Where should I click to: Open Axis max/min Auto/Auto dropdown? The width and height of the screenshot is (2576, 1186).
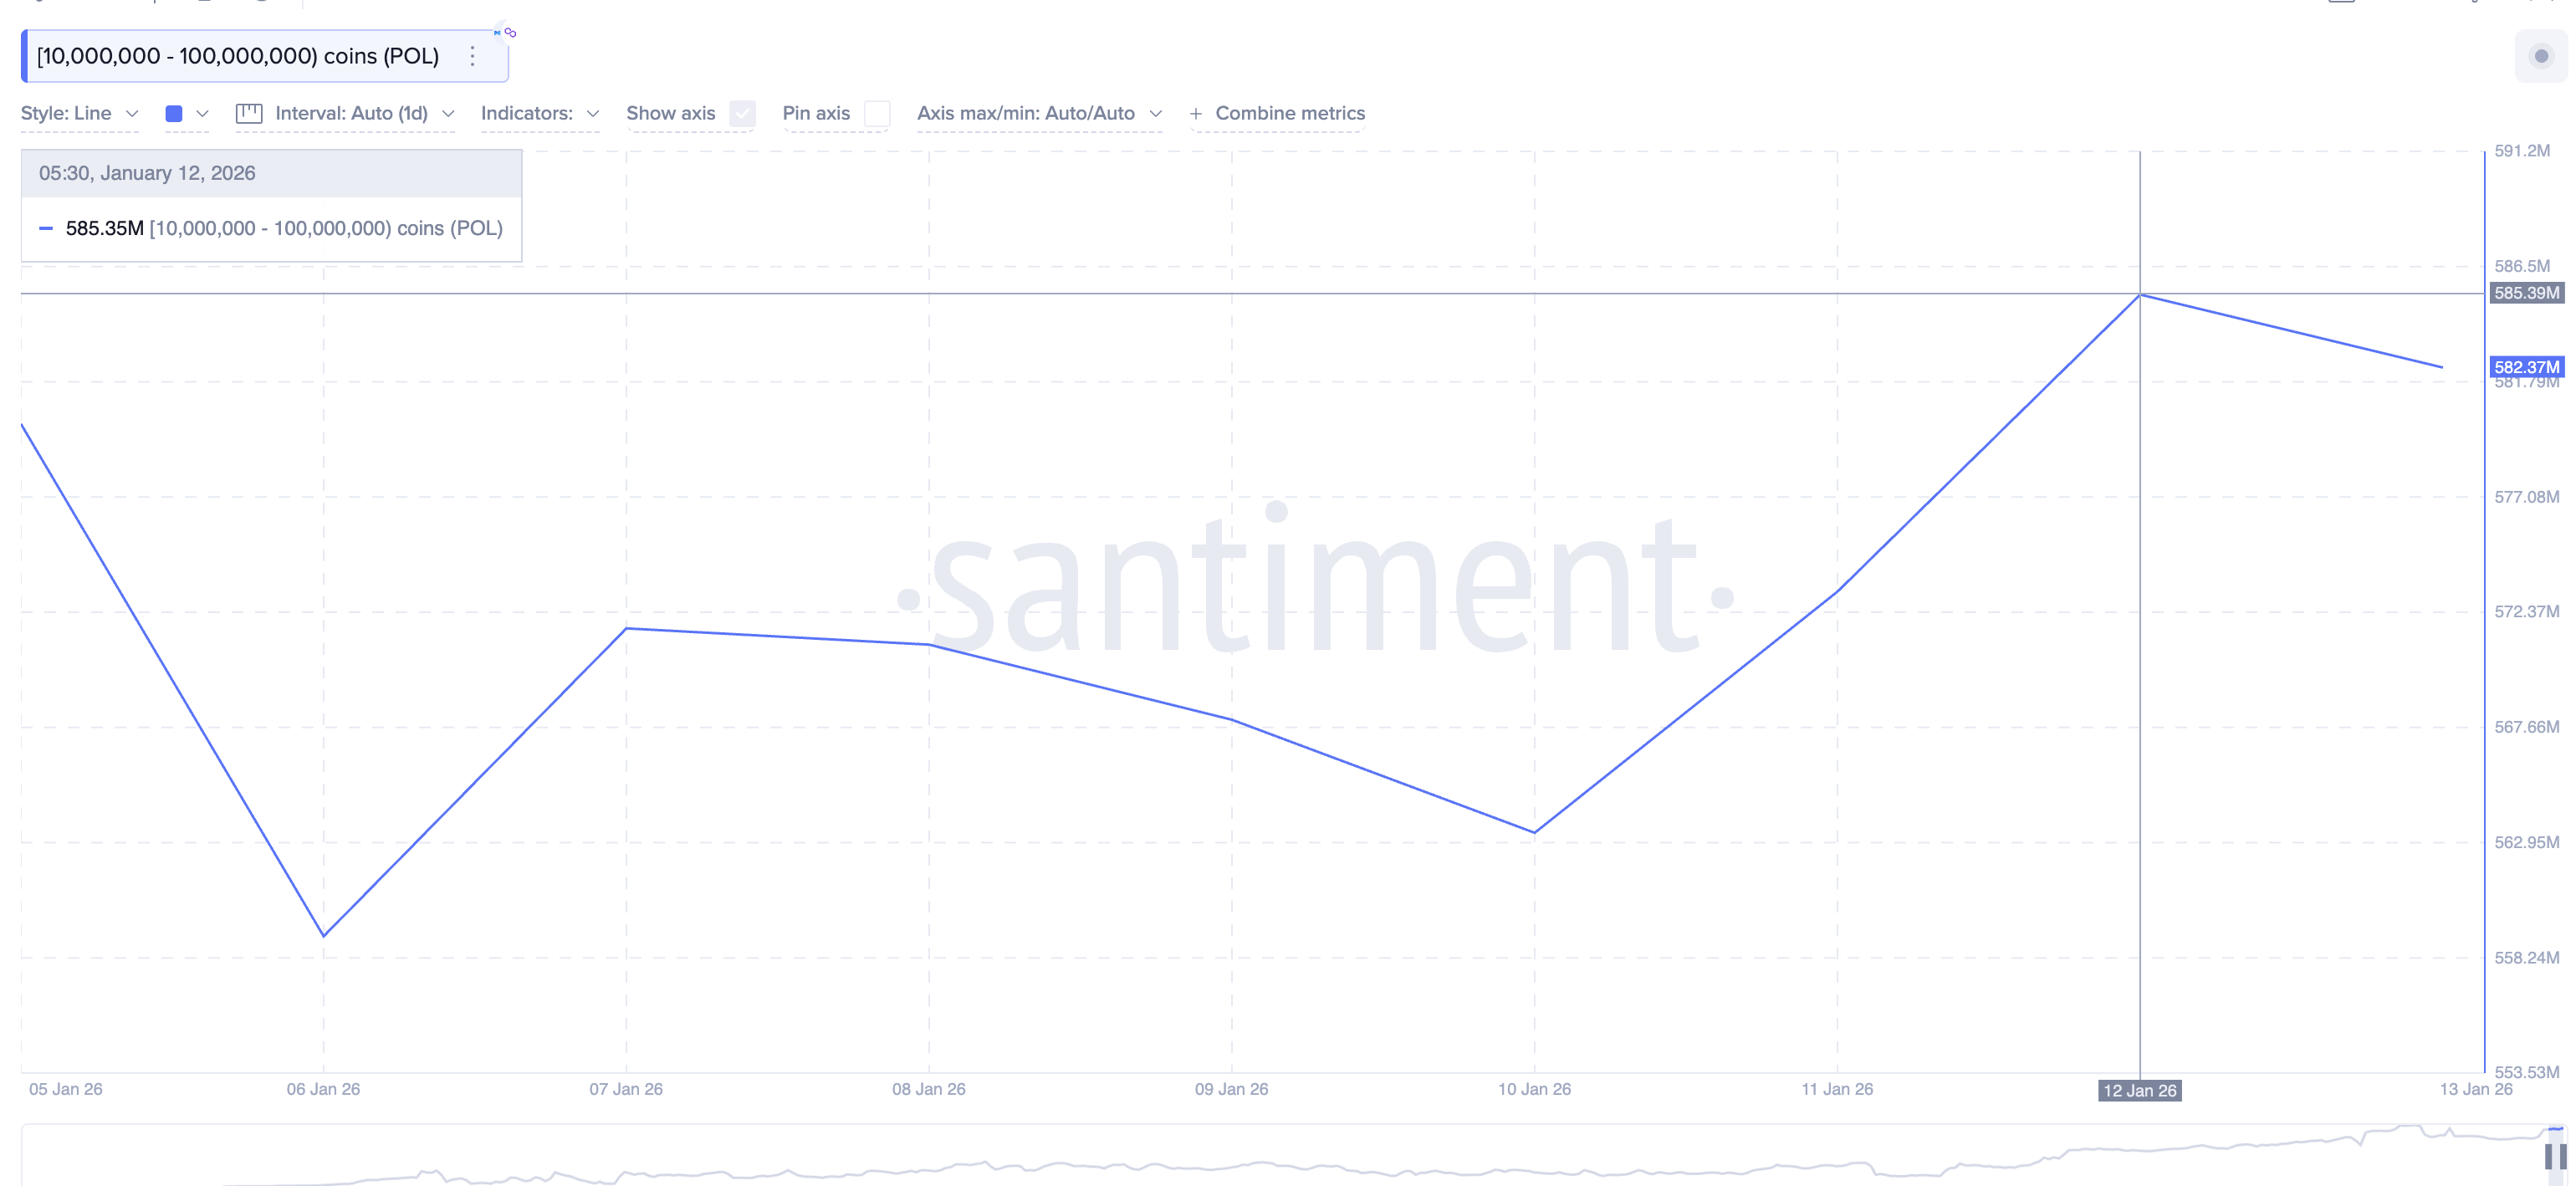[1039, 114]
